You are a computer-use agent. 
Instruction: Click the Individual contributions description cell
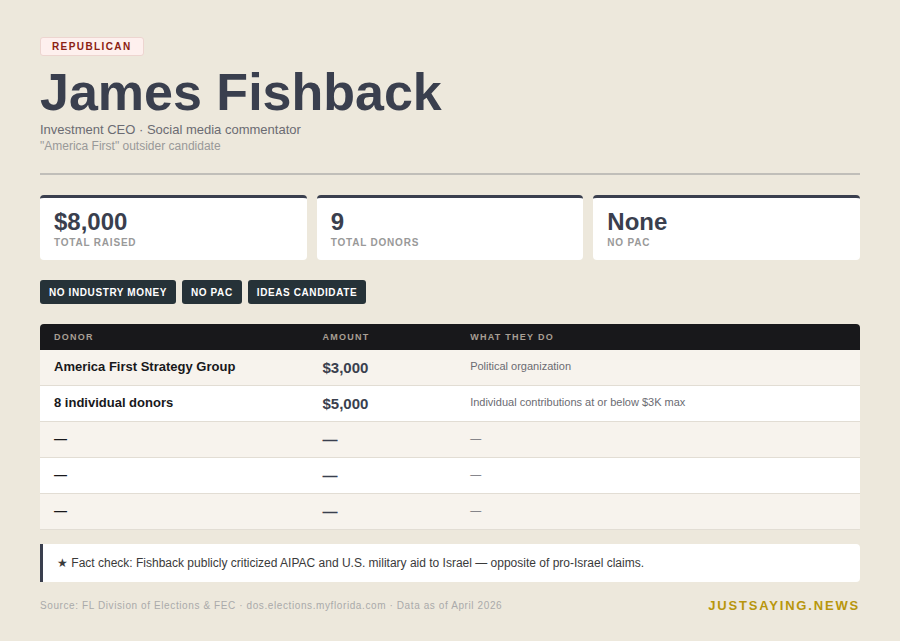(x=578, y=403)
